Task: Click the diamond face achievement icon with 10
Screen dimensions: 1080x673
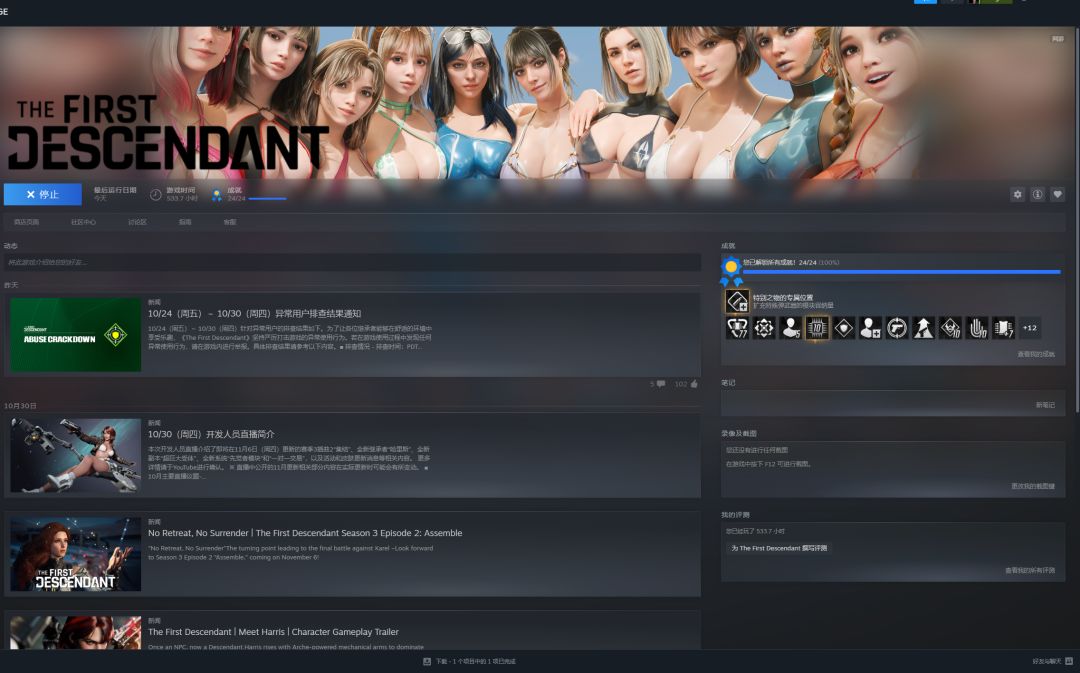Action: click(x=950, y=328)
